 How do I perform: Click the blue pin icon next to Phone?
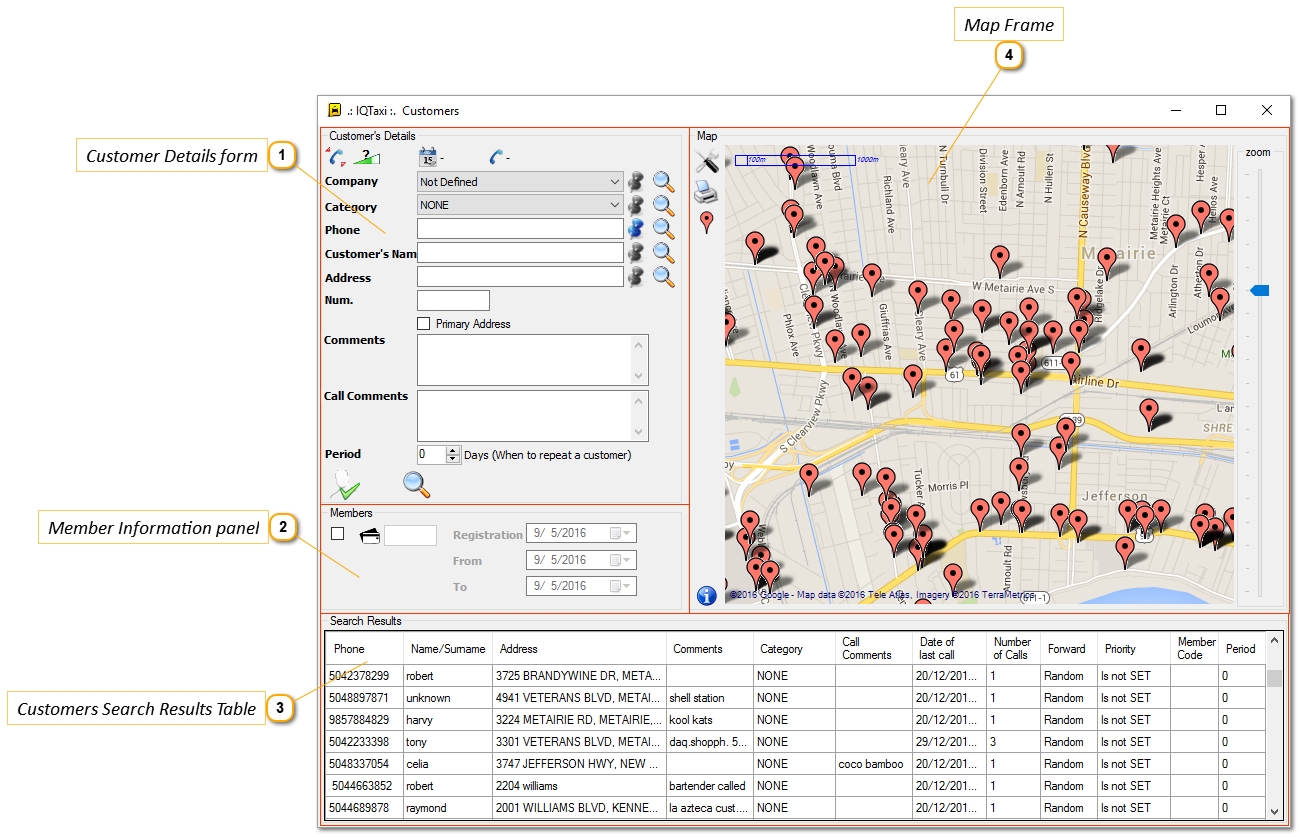pos(636,228)
